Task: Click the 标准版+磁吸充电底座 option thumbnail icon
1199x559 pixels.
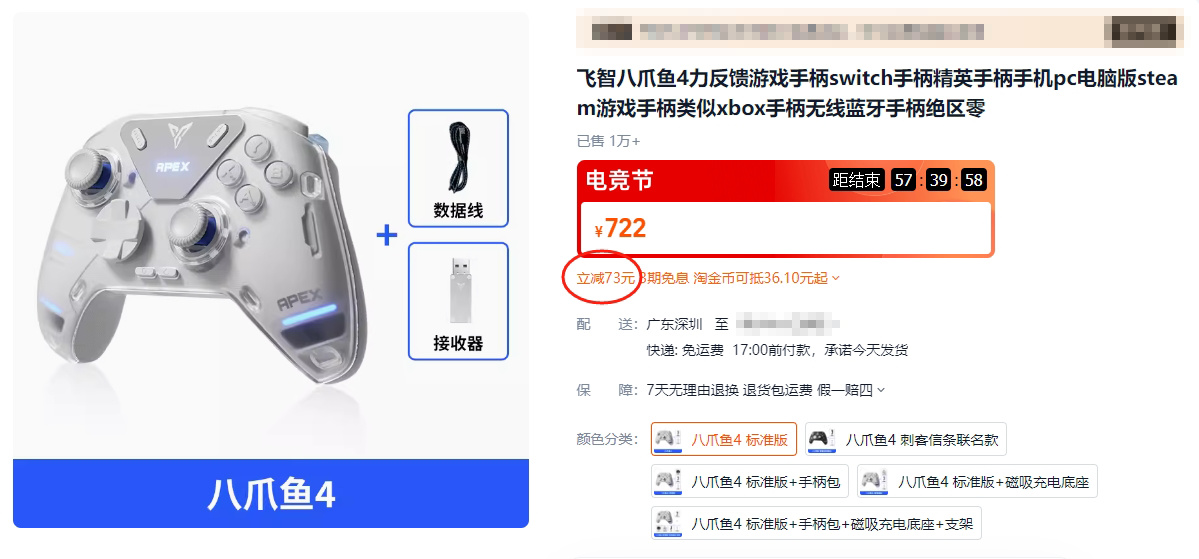Action: click(876, 481)
